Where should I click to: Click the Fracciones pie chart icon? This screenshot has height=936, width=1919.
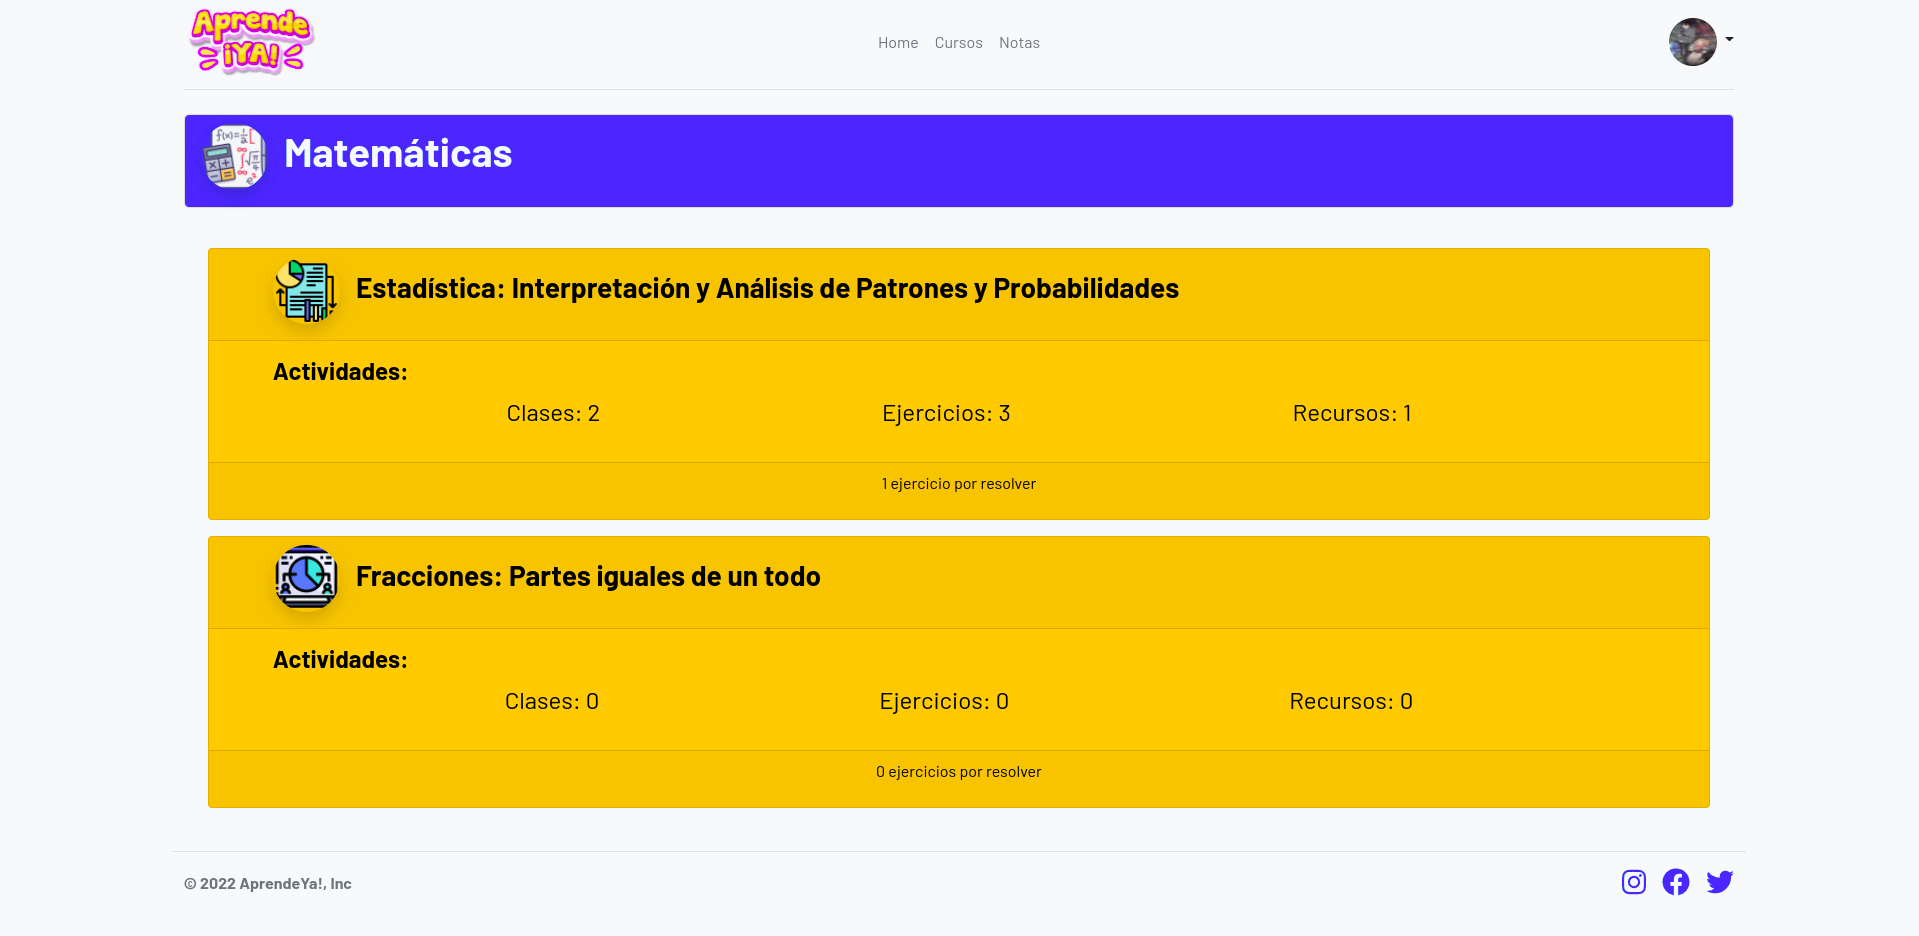click(306, 579)
